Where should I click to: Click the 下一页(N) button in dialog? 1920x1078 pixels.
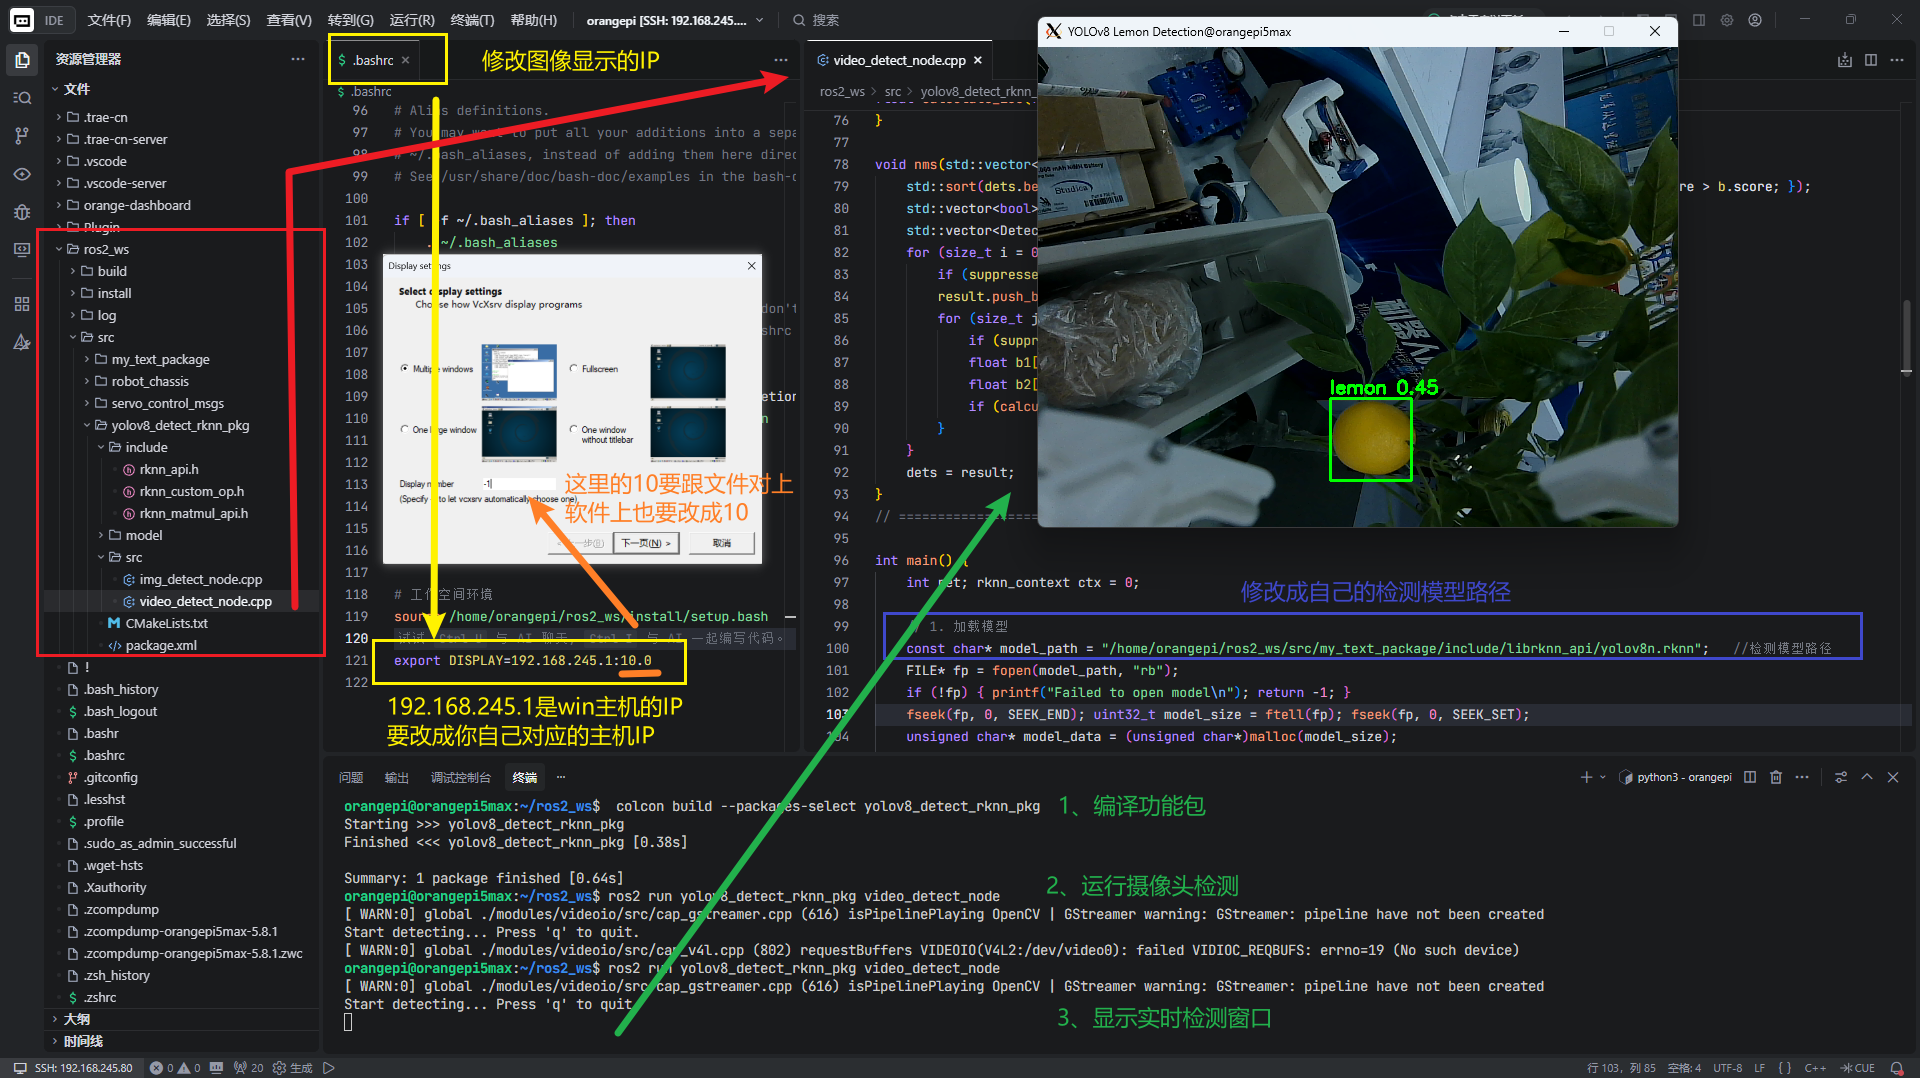tap(646, 543)
